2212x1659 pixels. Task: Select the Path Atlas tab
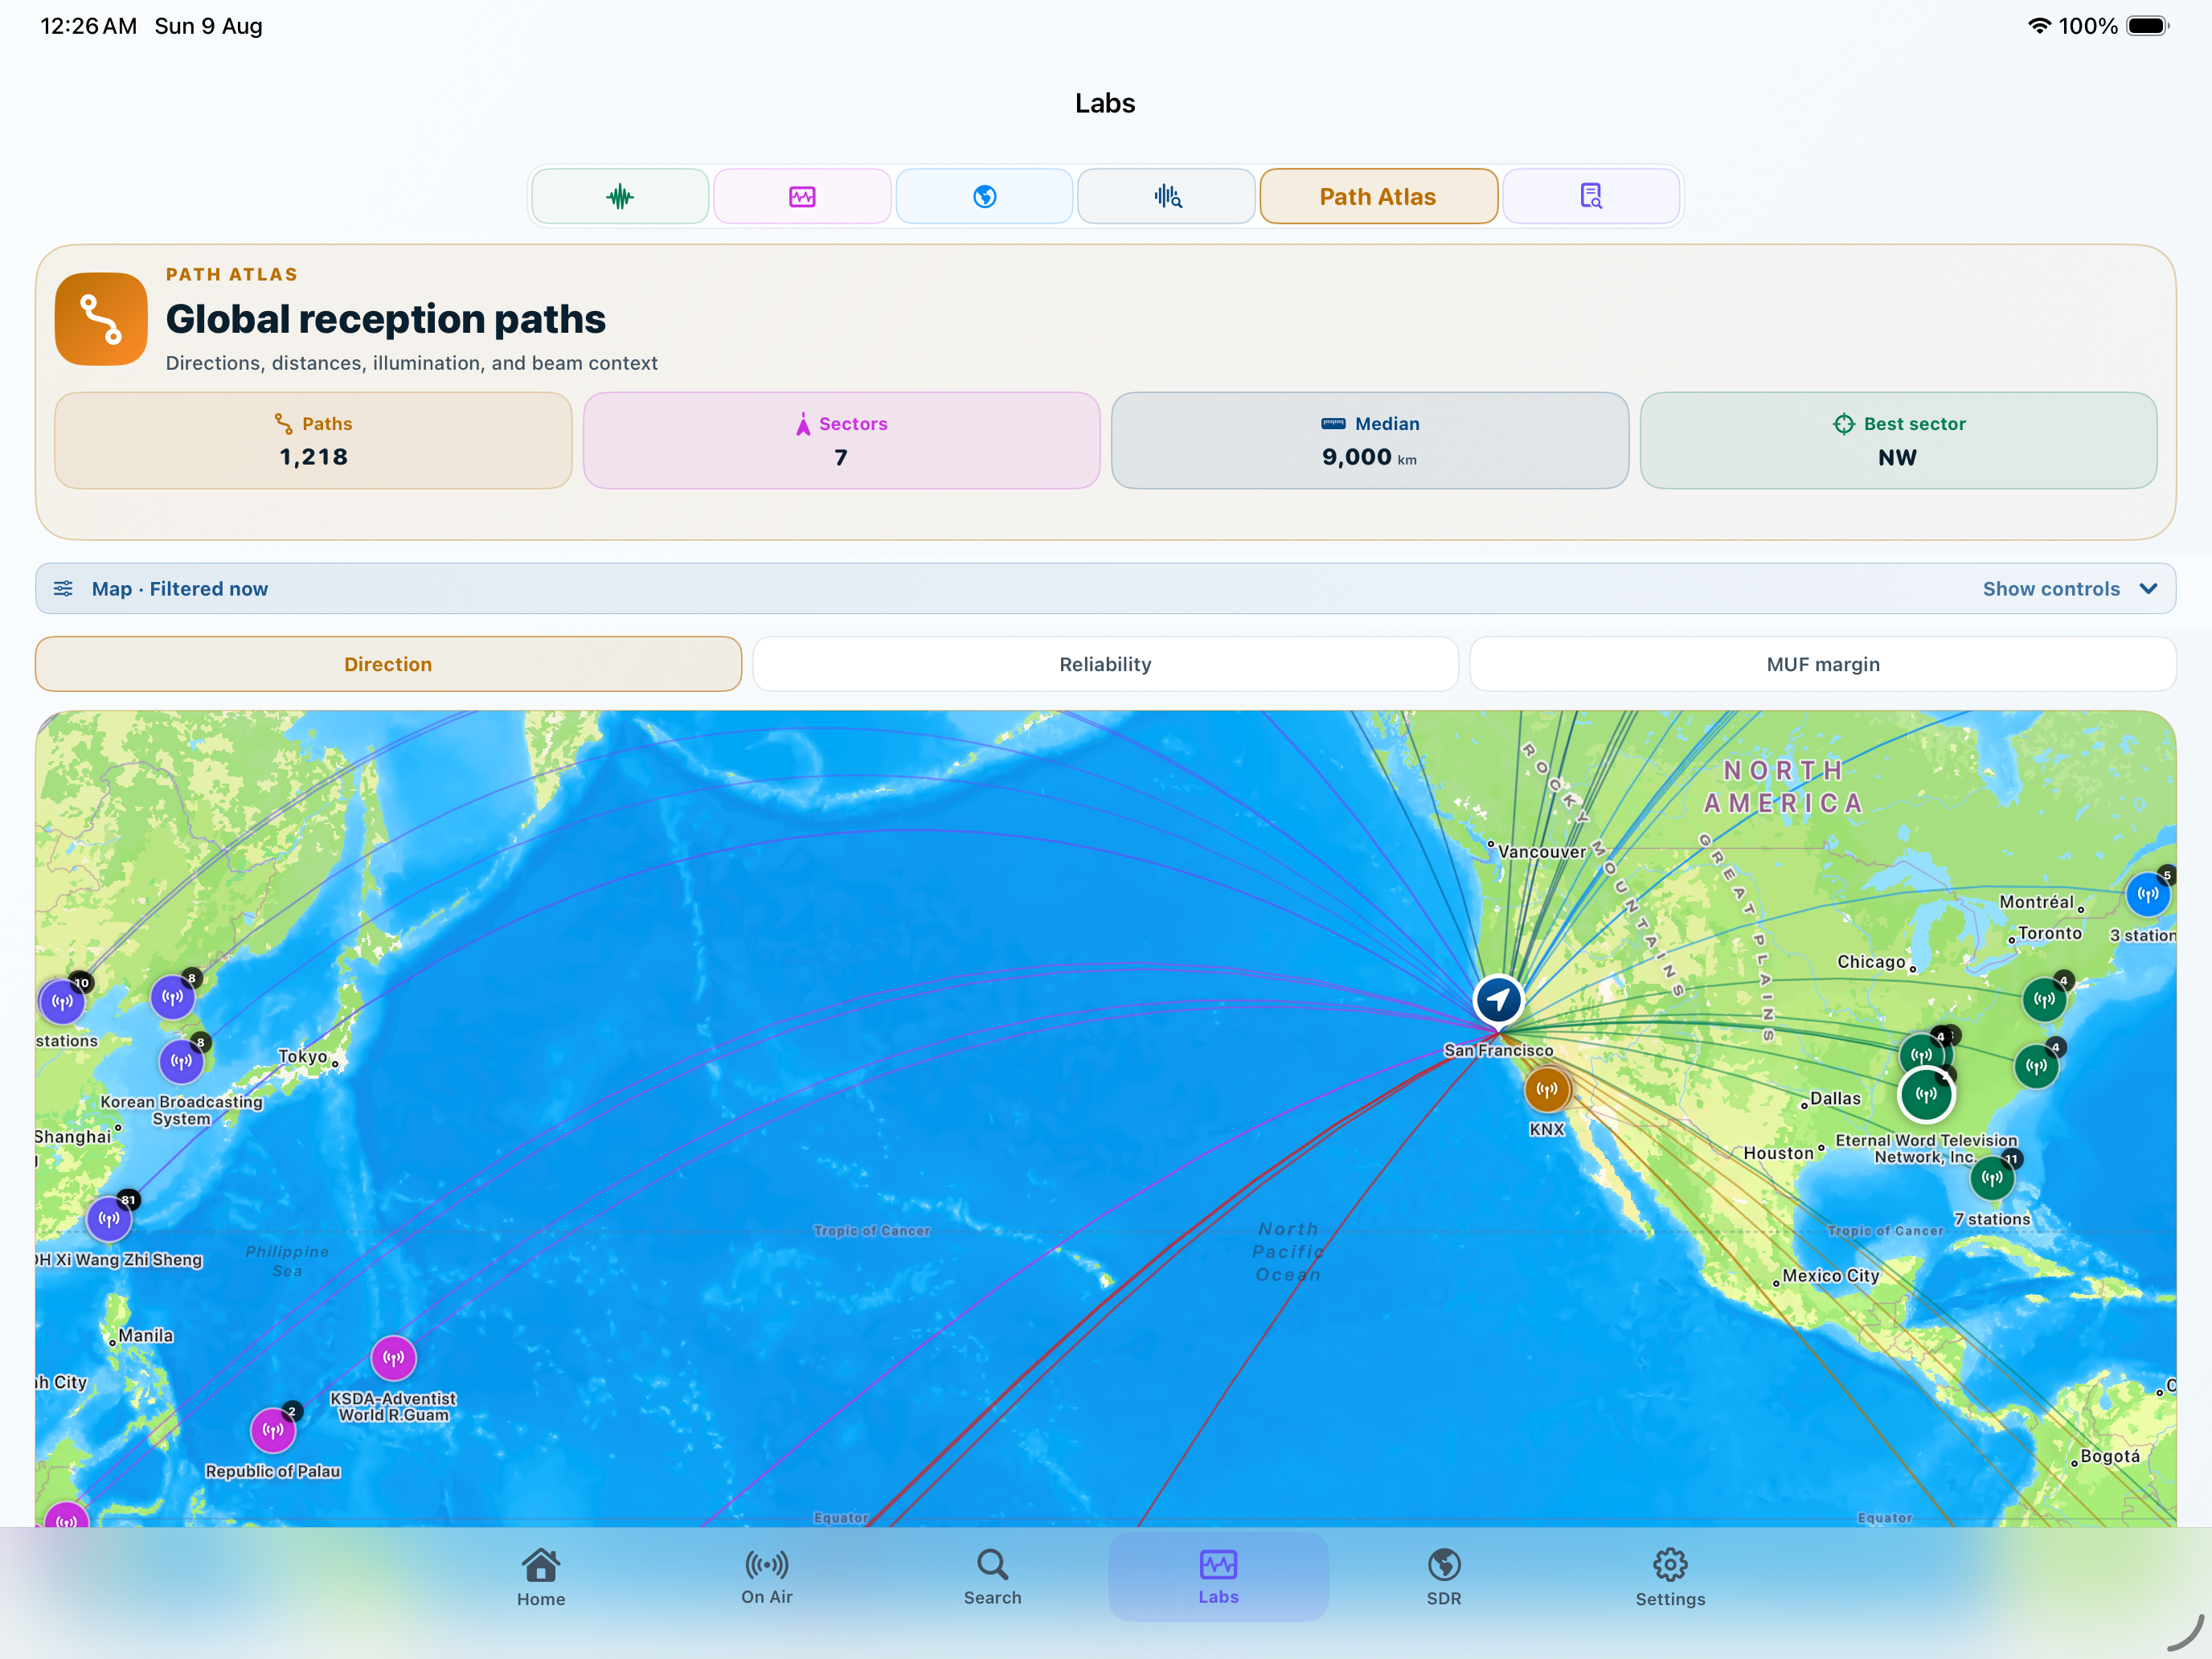pyautogui.click(x=1378, y=196)
